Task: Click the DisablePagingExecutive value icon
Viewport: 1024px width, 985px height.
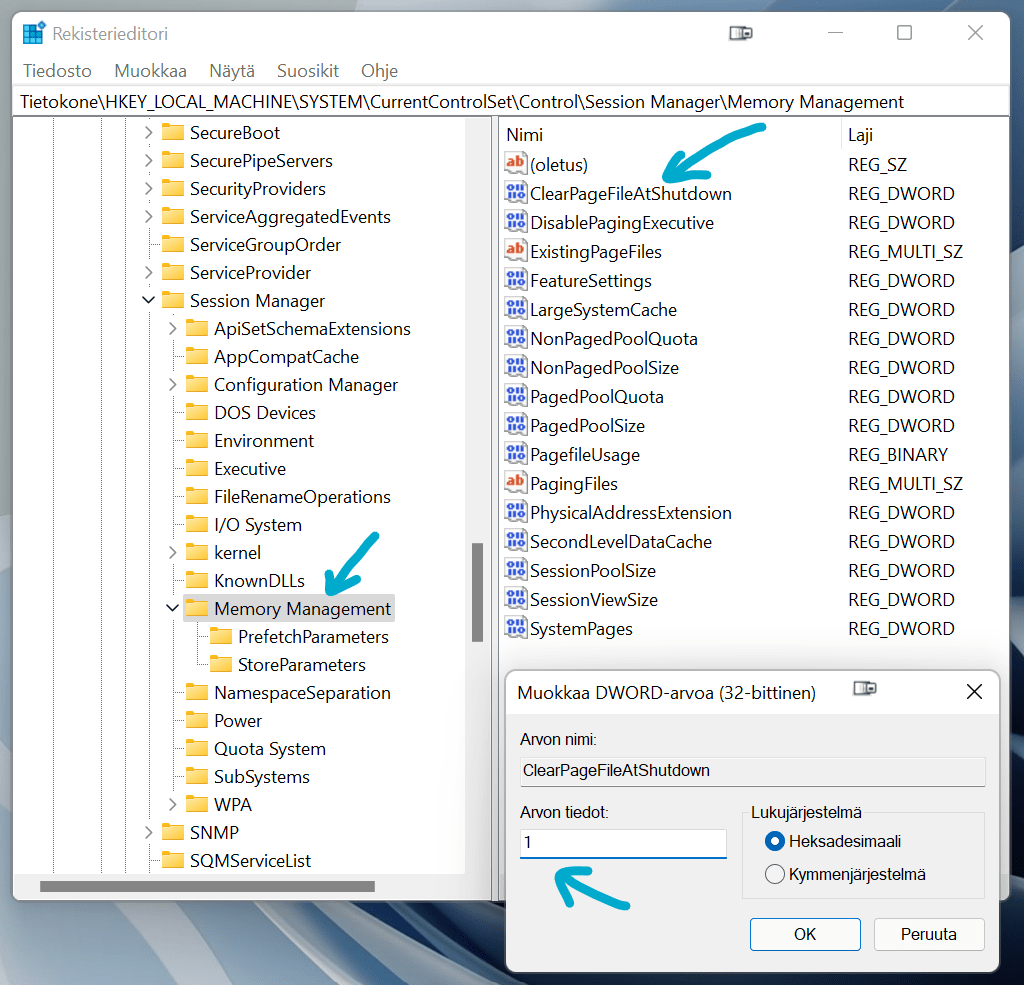Action: (515, 222)
